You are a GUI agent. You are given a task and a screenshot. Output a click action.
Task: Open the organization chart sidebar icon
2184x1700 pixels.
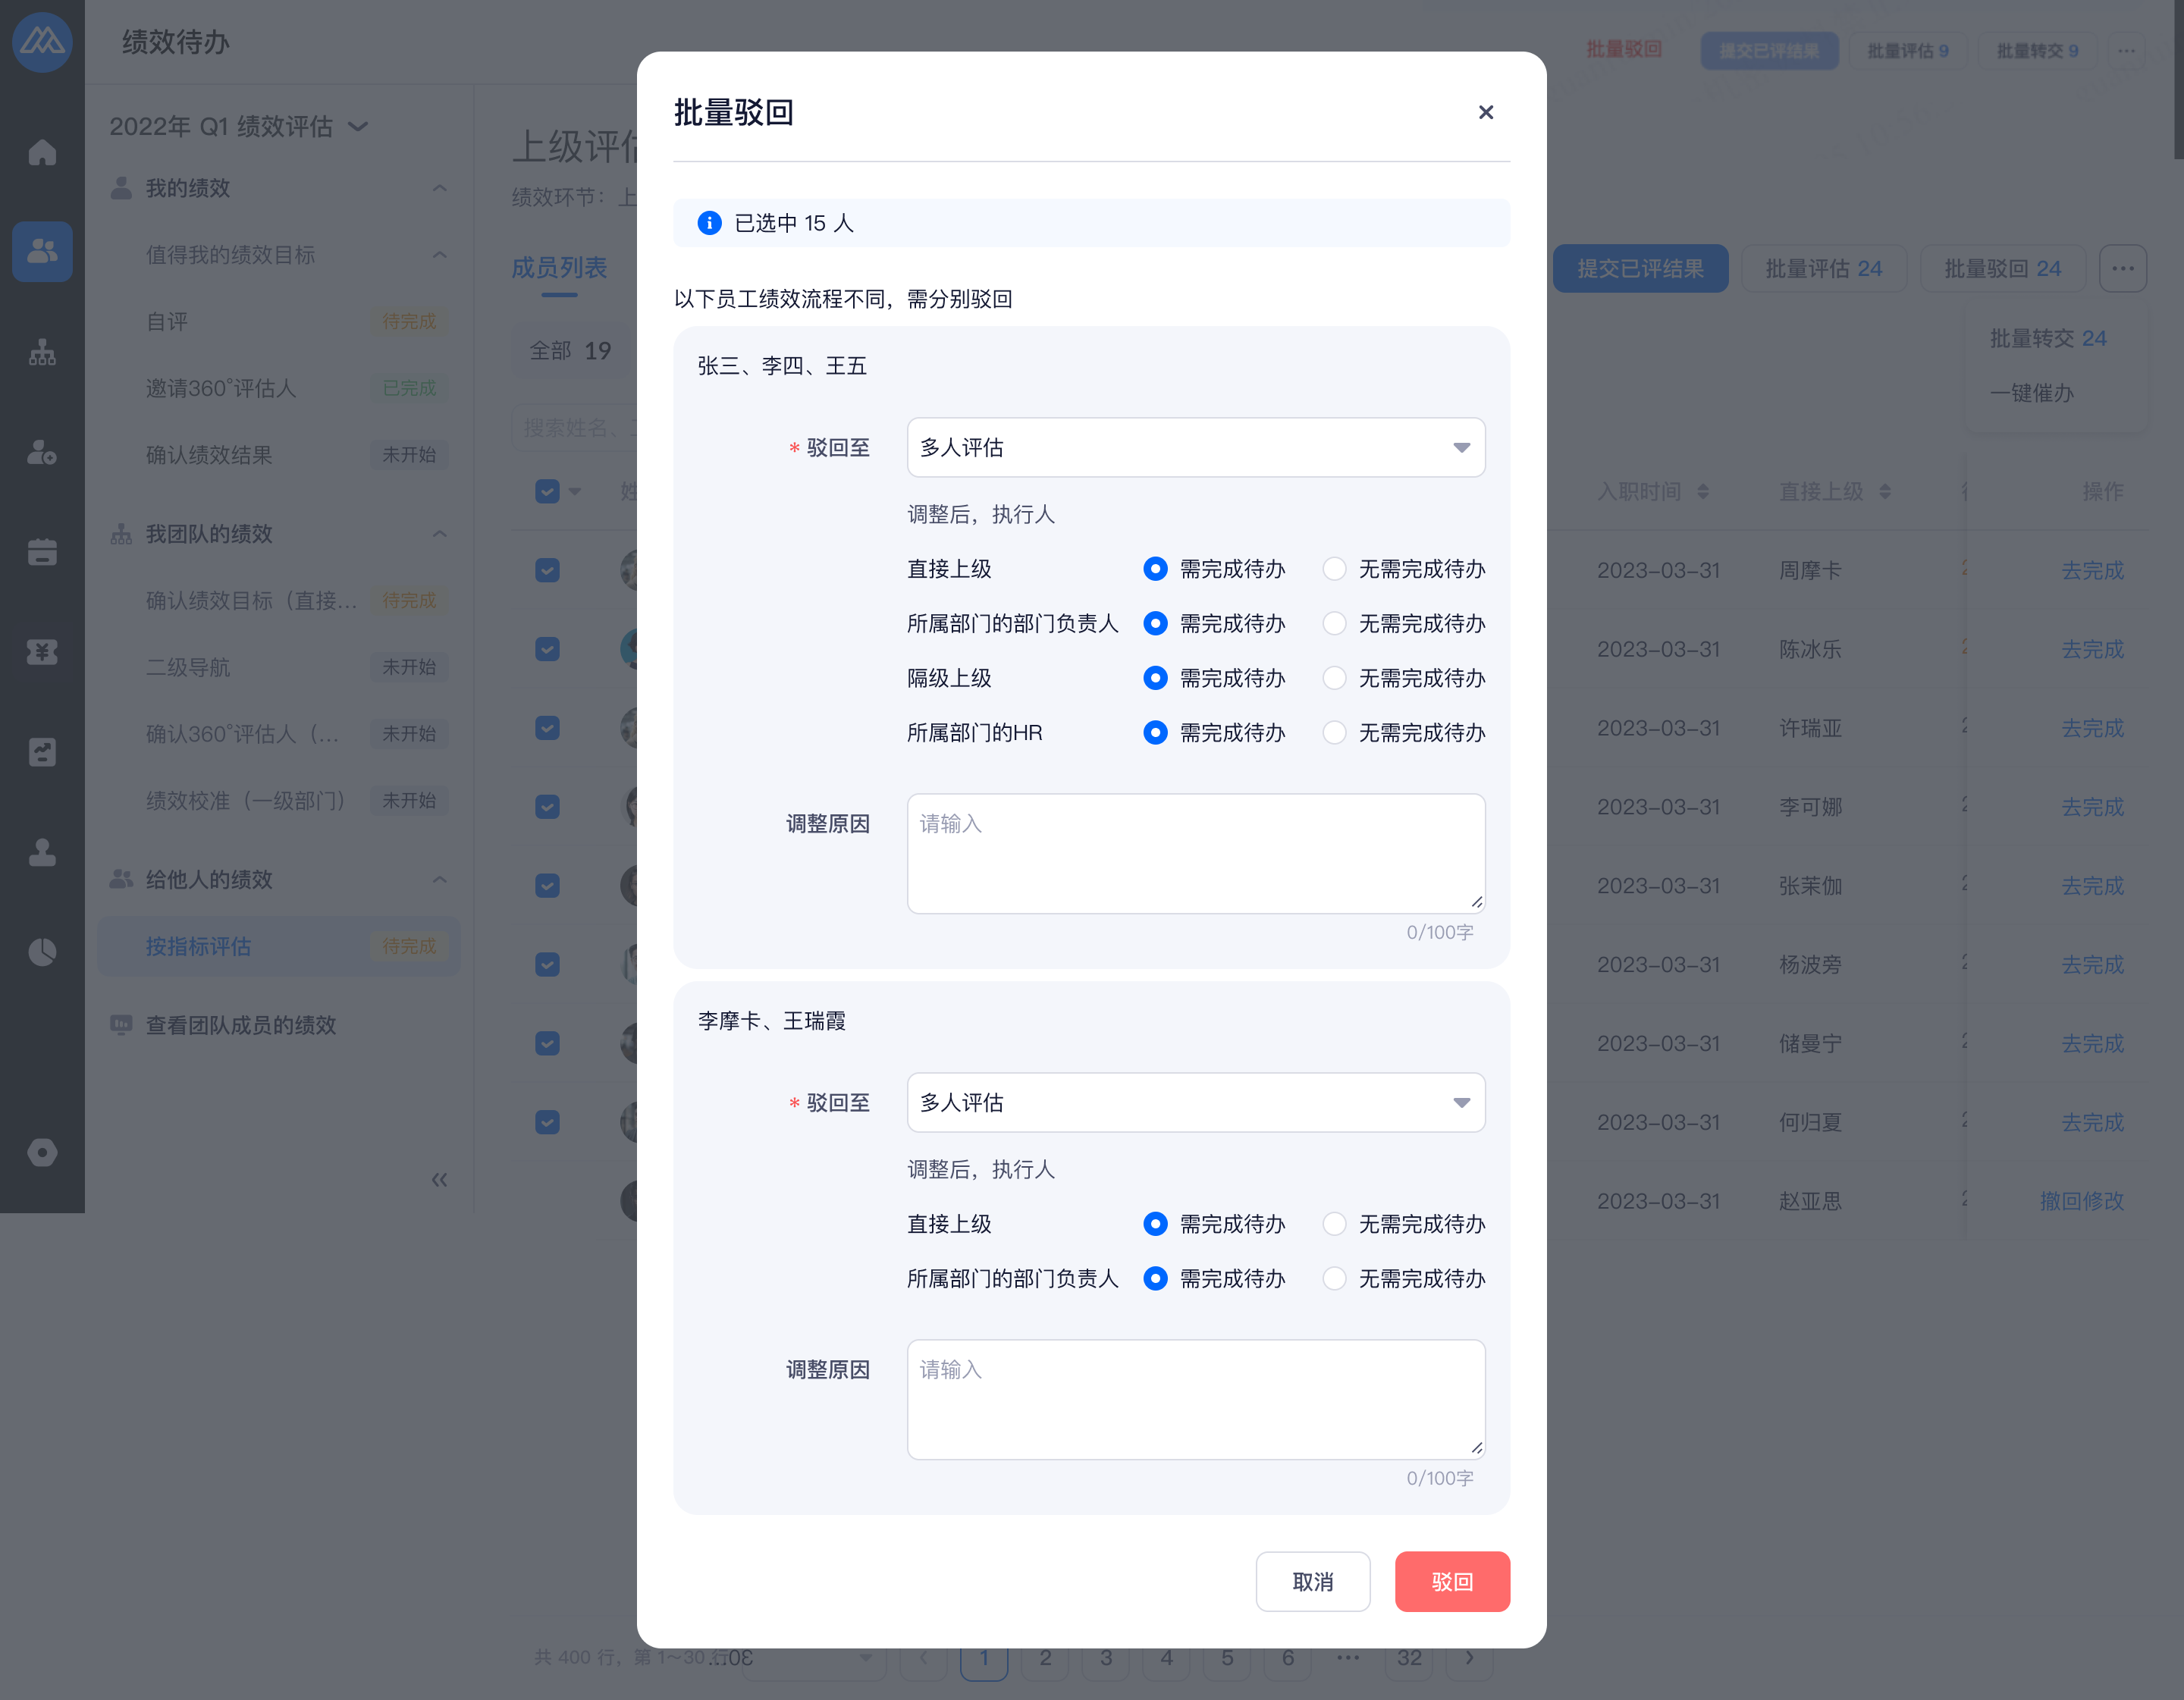(x=42, y=352)
